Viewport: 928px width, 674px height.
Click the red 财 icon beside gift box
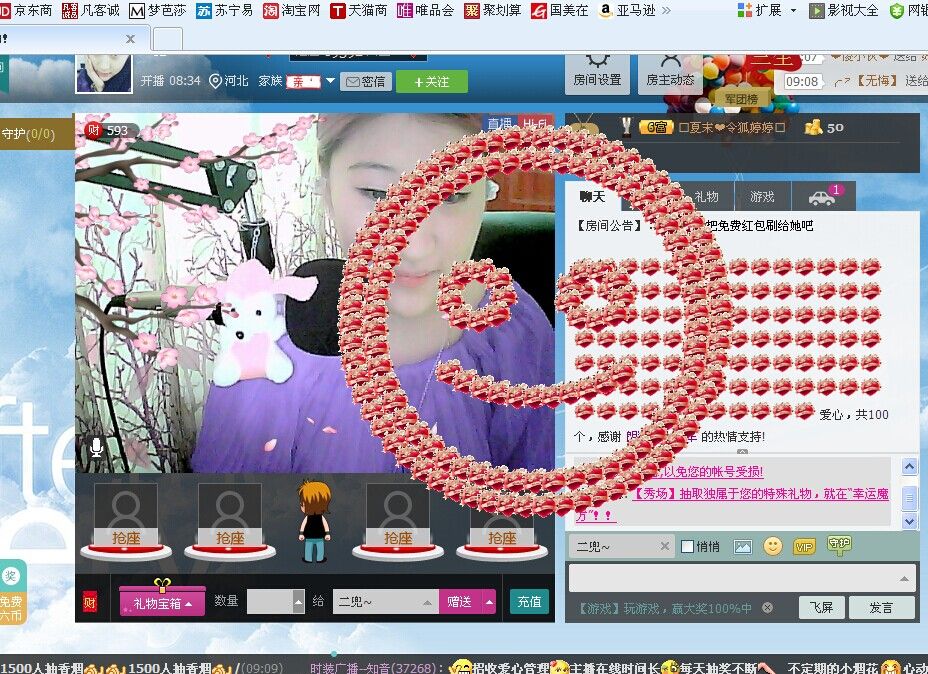pyautogui.click(x=90, y=602)
